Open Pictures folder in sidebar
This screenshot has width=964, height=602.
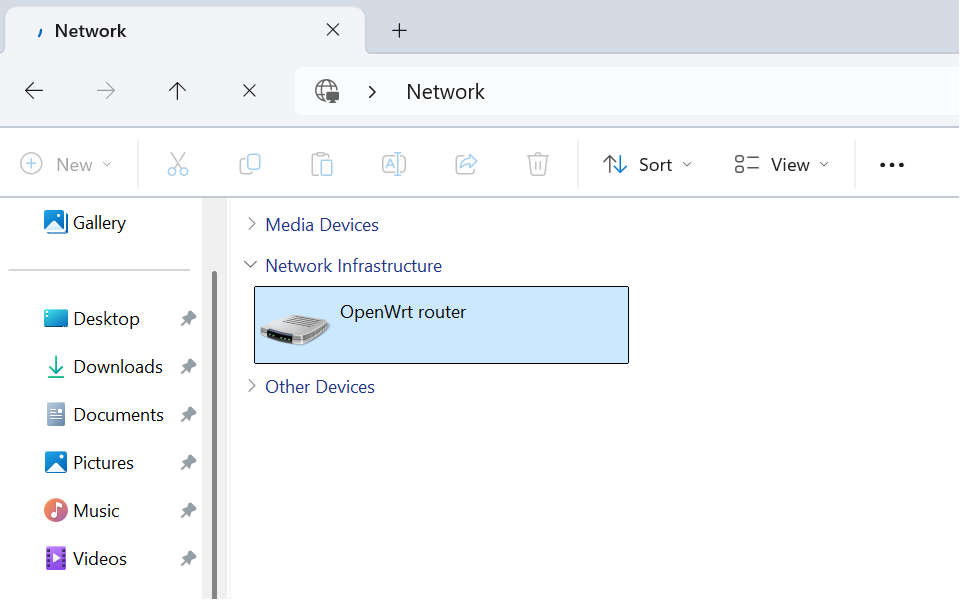click(103, 463)
